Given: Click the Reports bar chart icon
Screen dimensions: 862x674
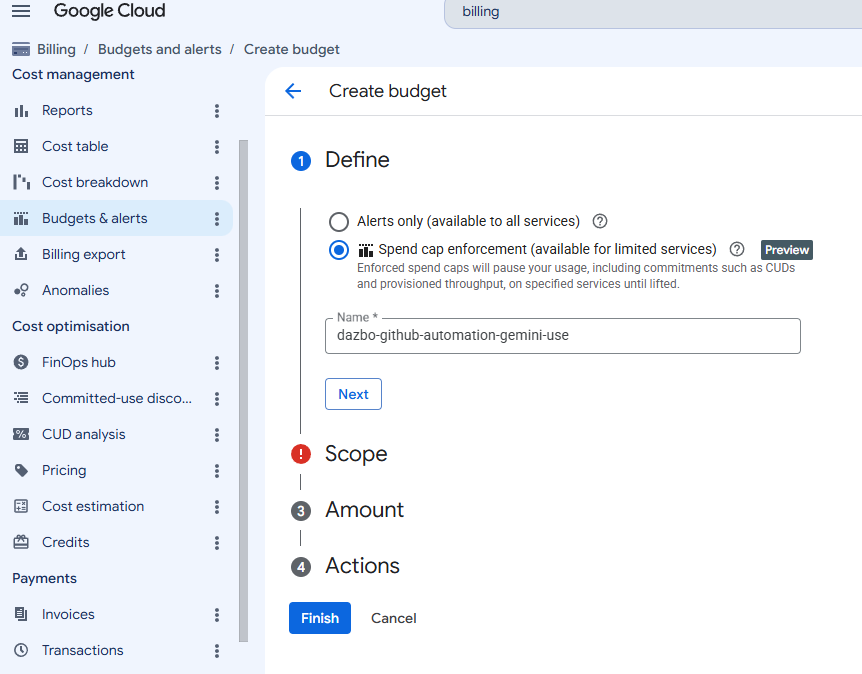Looking at the screenshot, I should 21,111.
